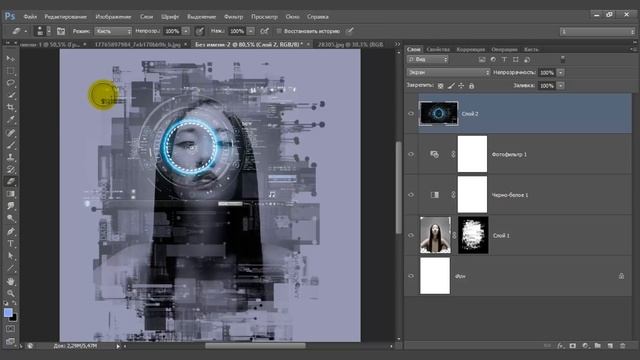Select the Healing Brush tool
Screen dimensions: 640x360
point(11,132)
